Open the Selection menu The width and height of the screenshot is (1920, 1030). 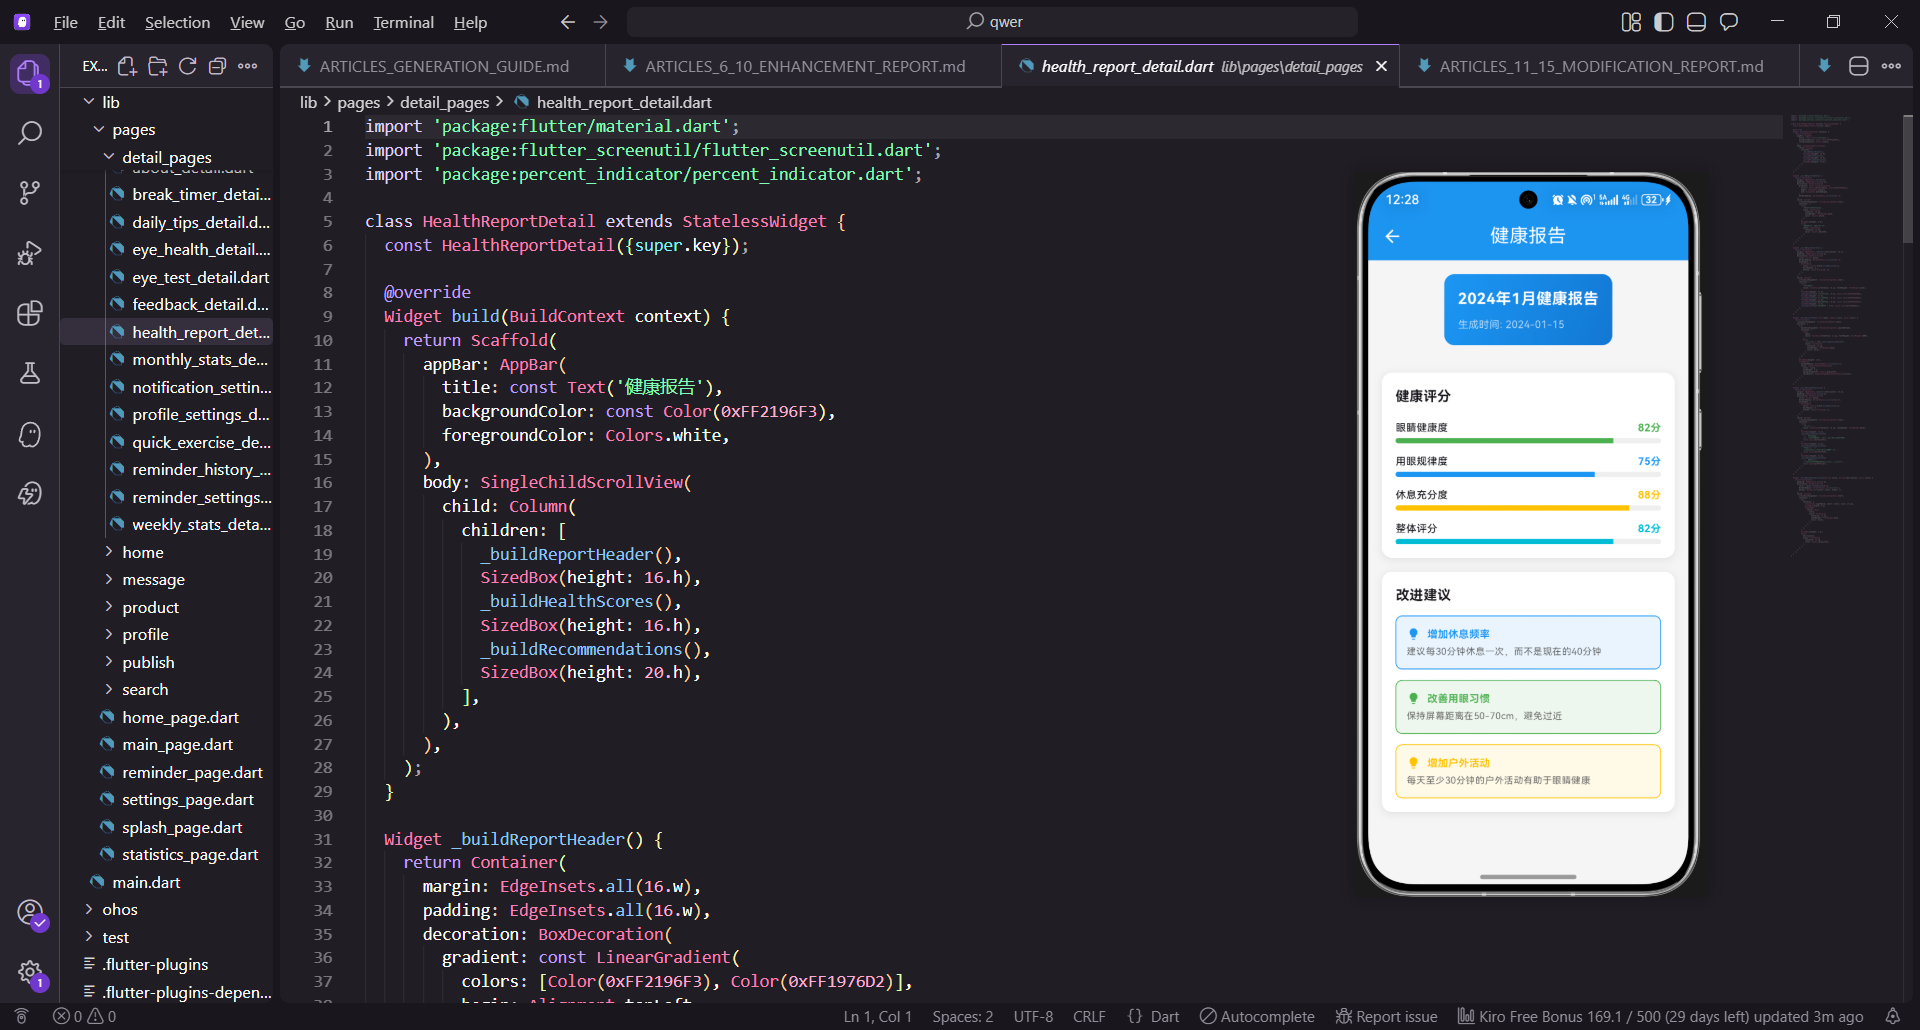click(x=177, y=22)
